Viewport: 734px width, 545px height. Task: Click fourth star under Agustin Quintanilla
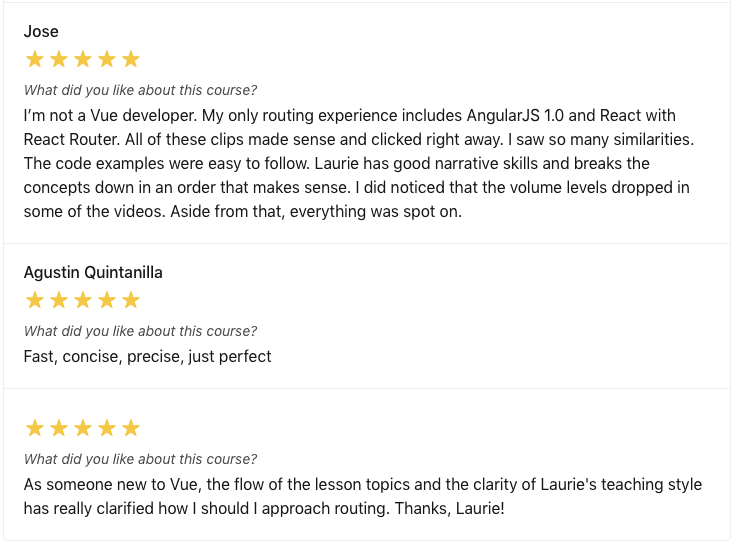pyautogui.click(x=107, y=300)
